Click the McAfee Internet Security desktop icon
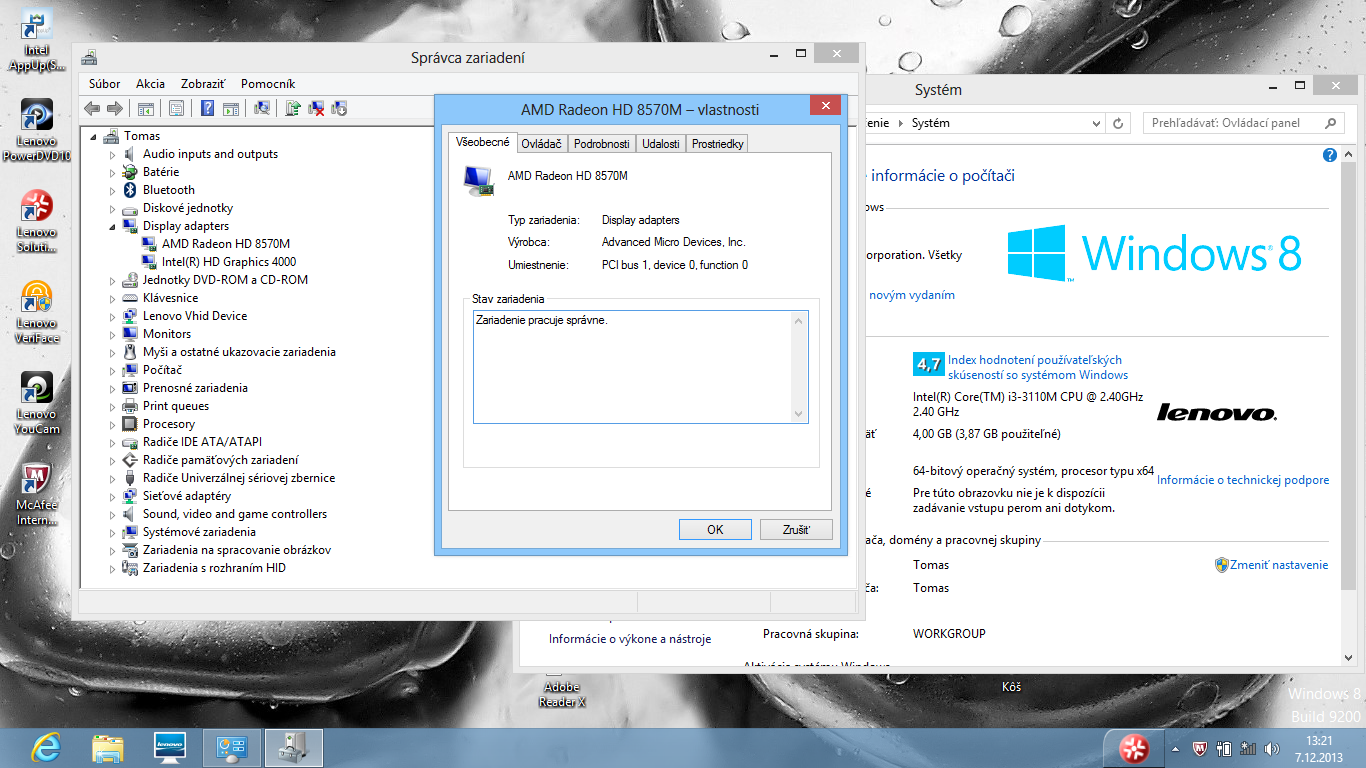This screenshot has height=768, width=1366. pos(37,494)
